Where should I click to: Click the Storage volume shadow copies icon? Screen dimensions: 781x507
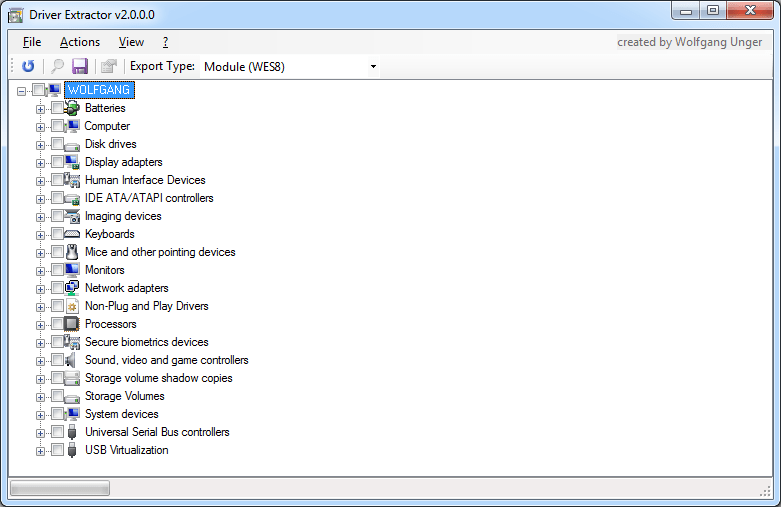pos(72,379)
